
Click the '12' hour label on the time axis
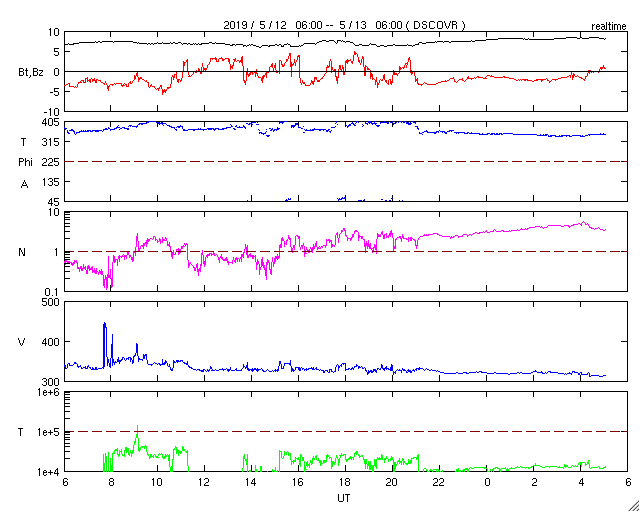click(x=204, y=481)
